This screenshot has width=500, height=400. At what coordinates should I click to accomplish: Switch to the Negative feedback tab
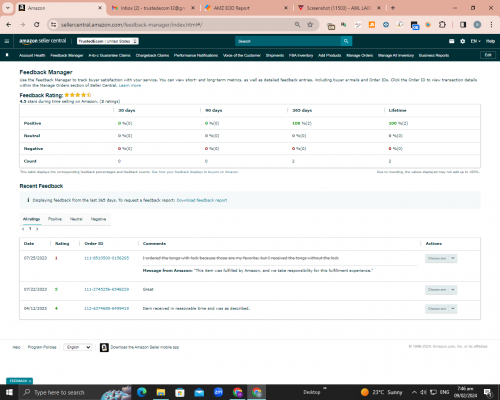[x=98, y=219]
